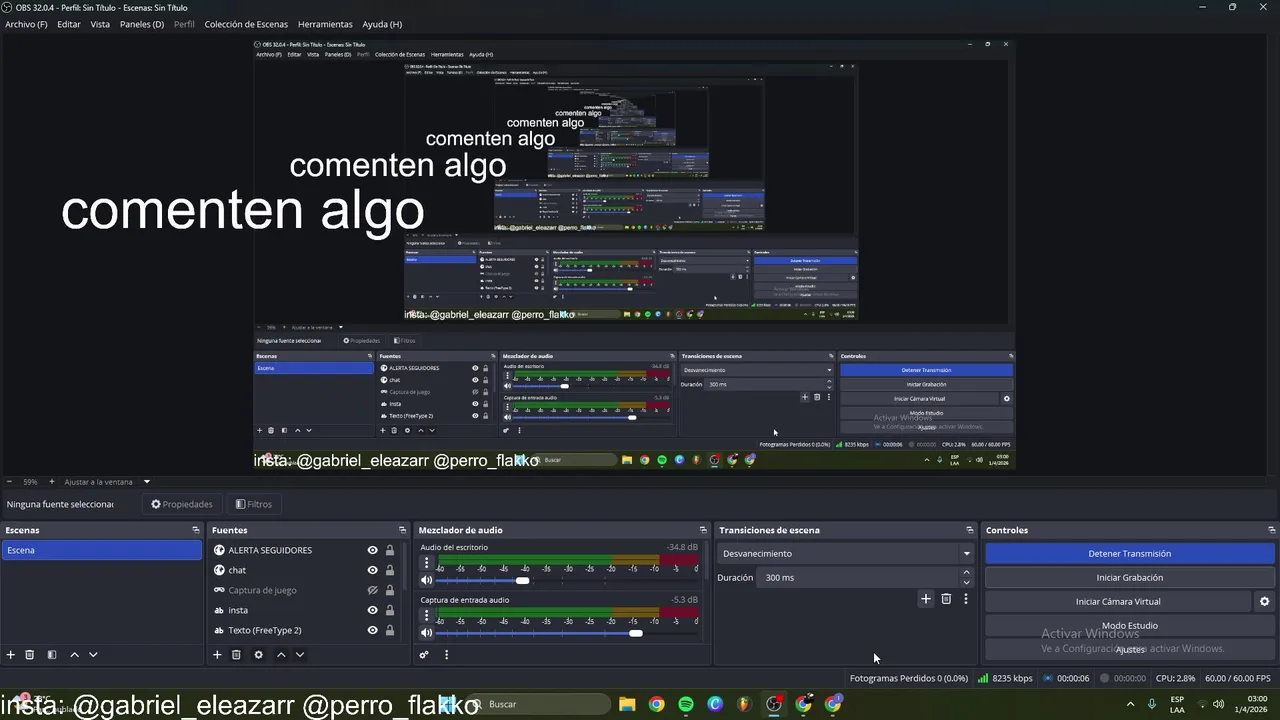Open source properties gear in Fuentes toolbar

coord(258,655)
